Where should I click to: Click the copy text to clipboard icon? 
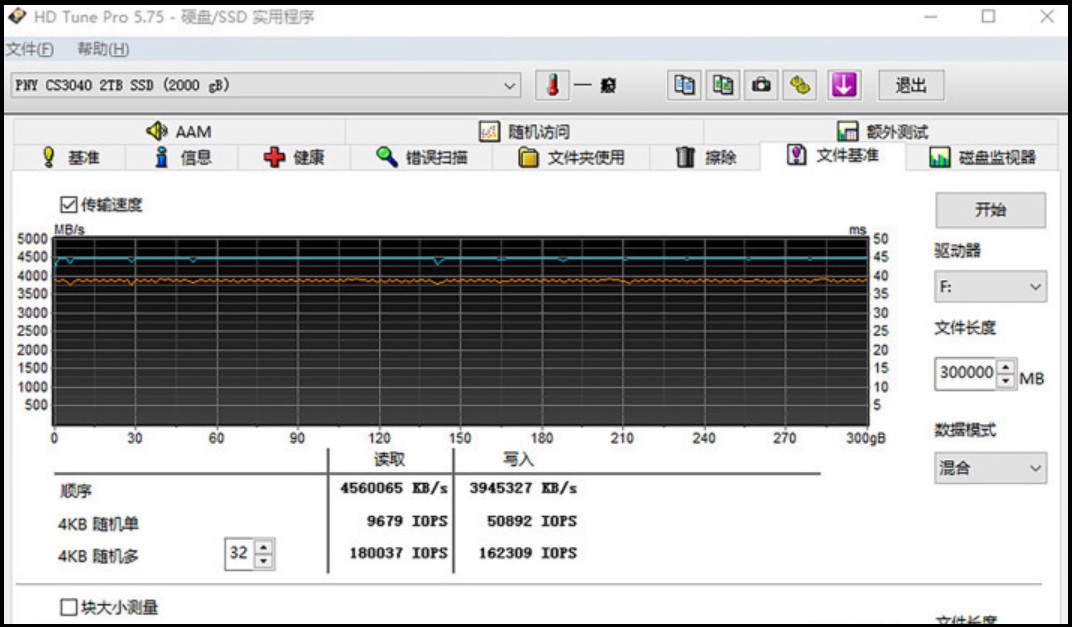click(x=684, y=86)
